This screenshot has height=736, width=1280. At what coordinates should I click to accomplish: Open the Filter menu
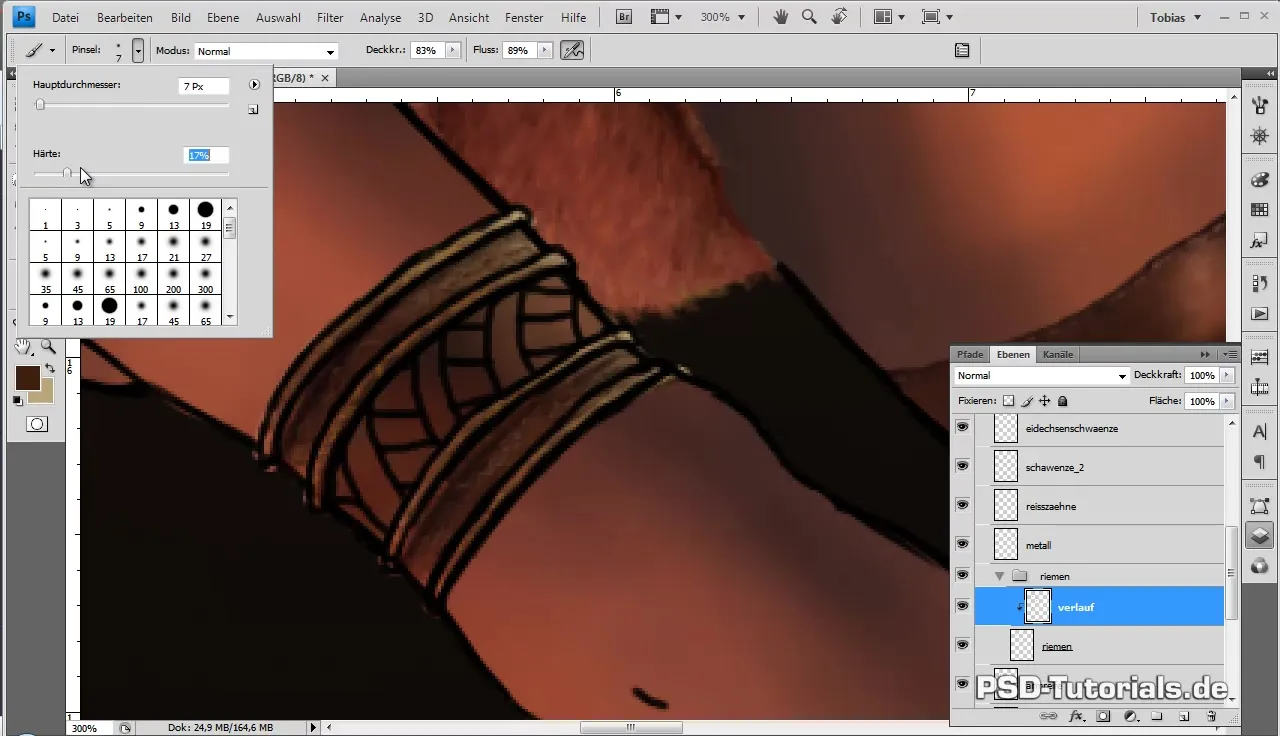(x=330, y=18)
